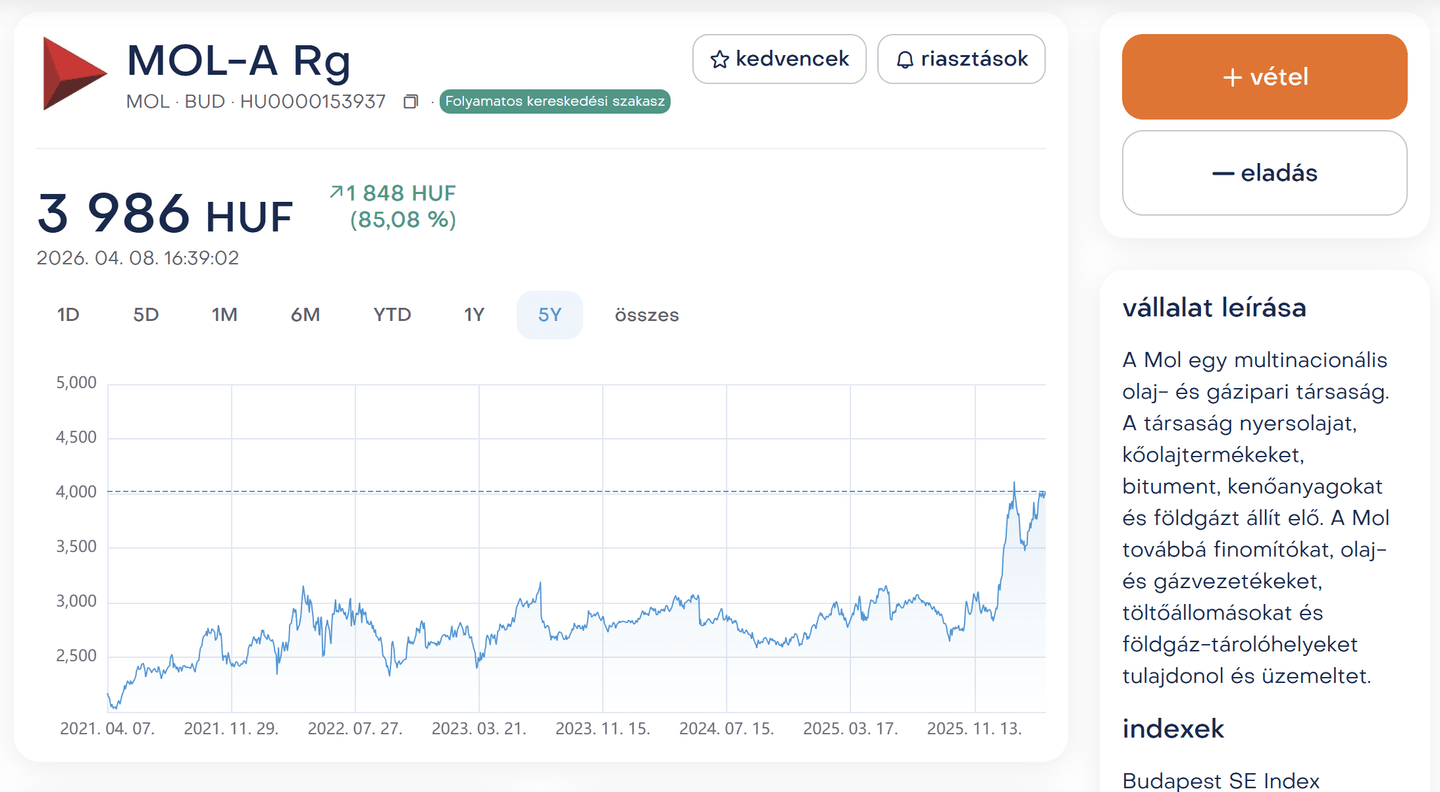This screenshot has height=792, width=1440.
Task: Click the 5,000 y-axis label
Action: pyautogui.click(x=76, y=383)
